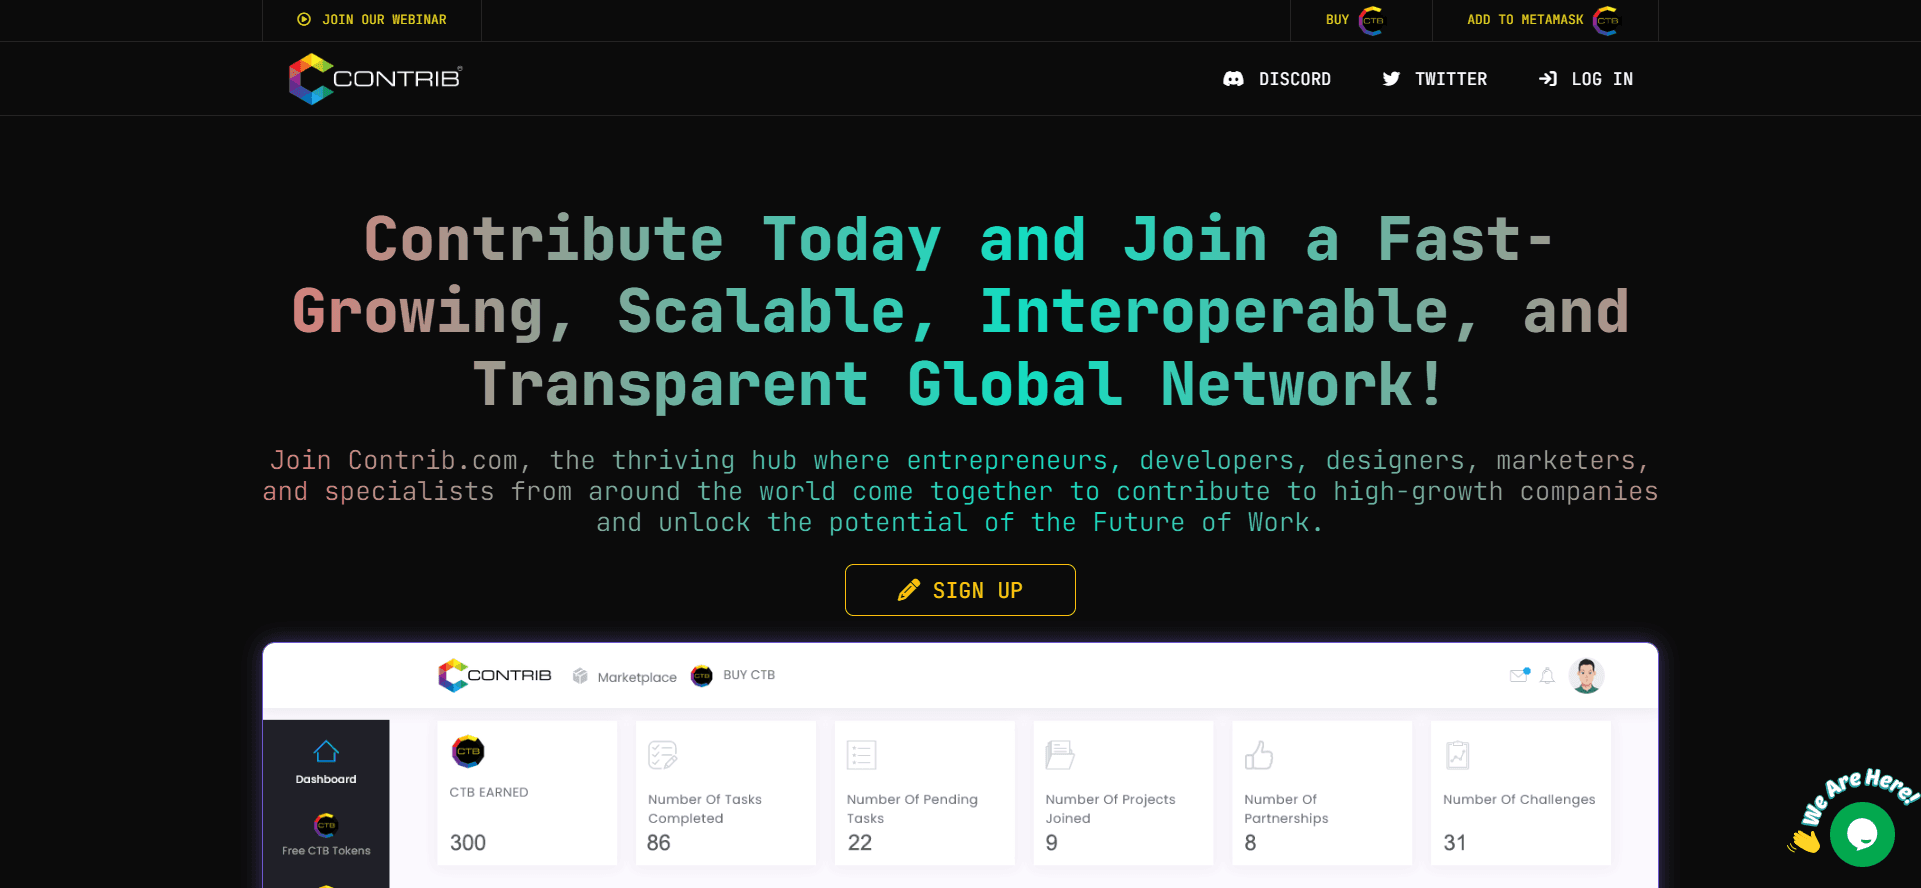Image resolution: width=1921 pixels, height=888 pixels.
Task: Open Free CTB Tokens in sidebar
Action: (x=326, y=835)
